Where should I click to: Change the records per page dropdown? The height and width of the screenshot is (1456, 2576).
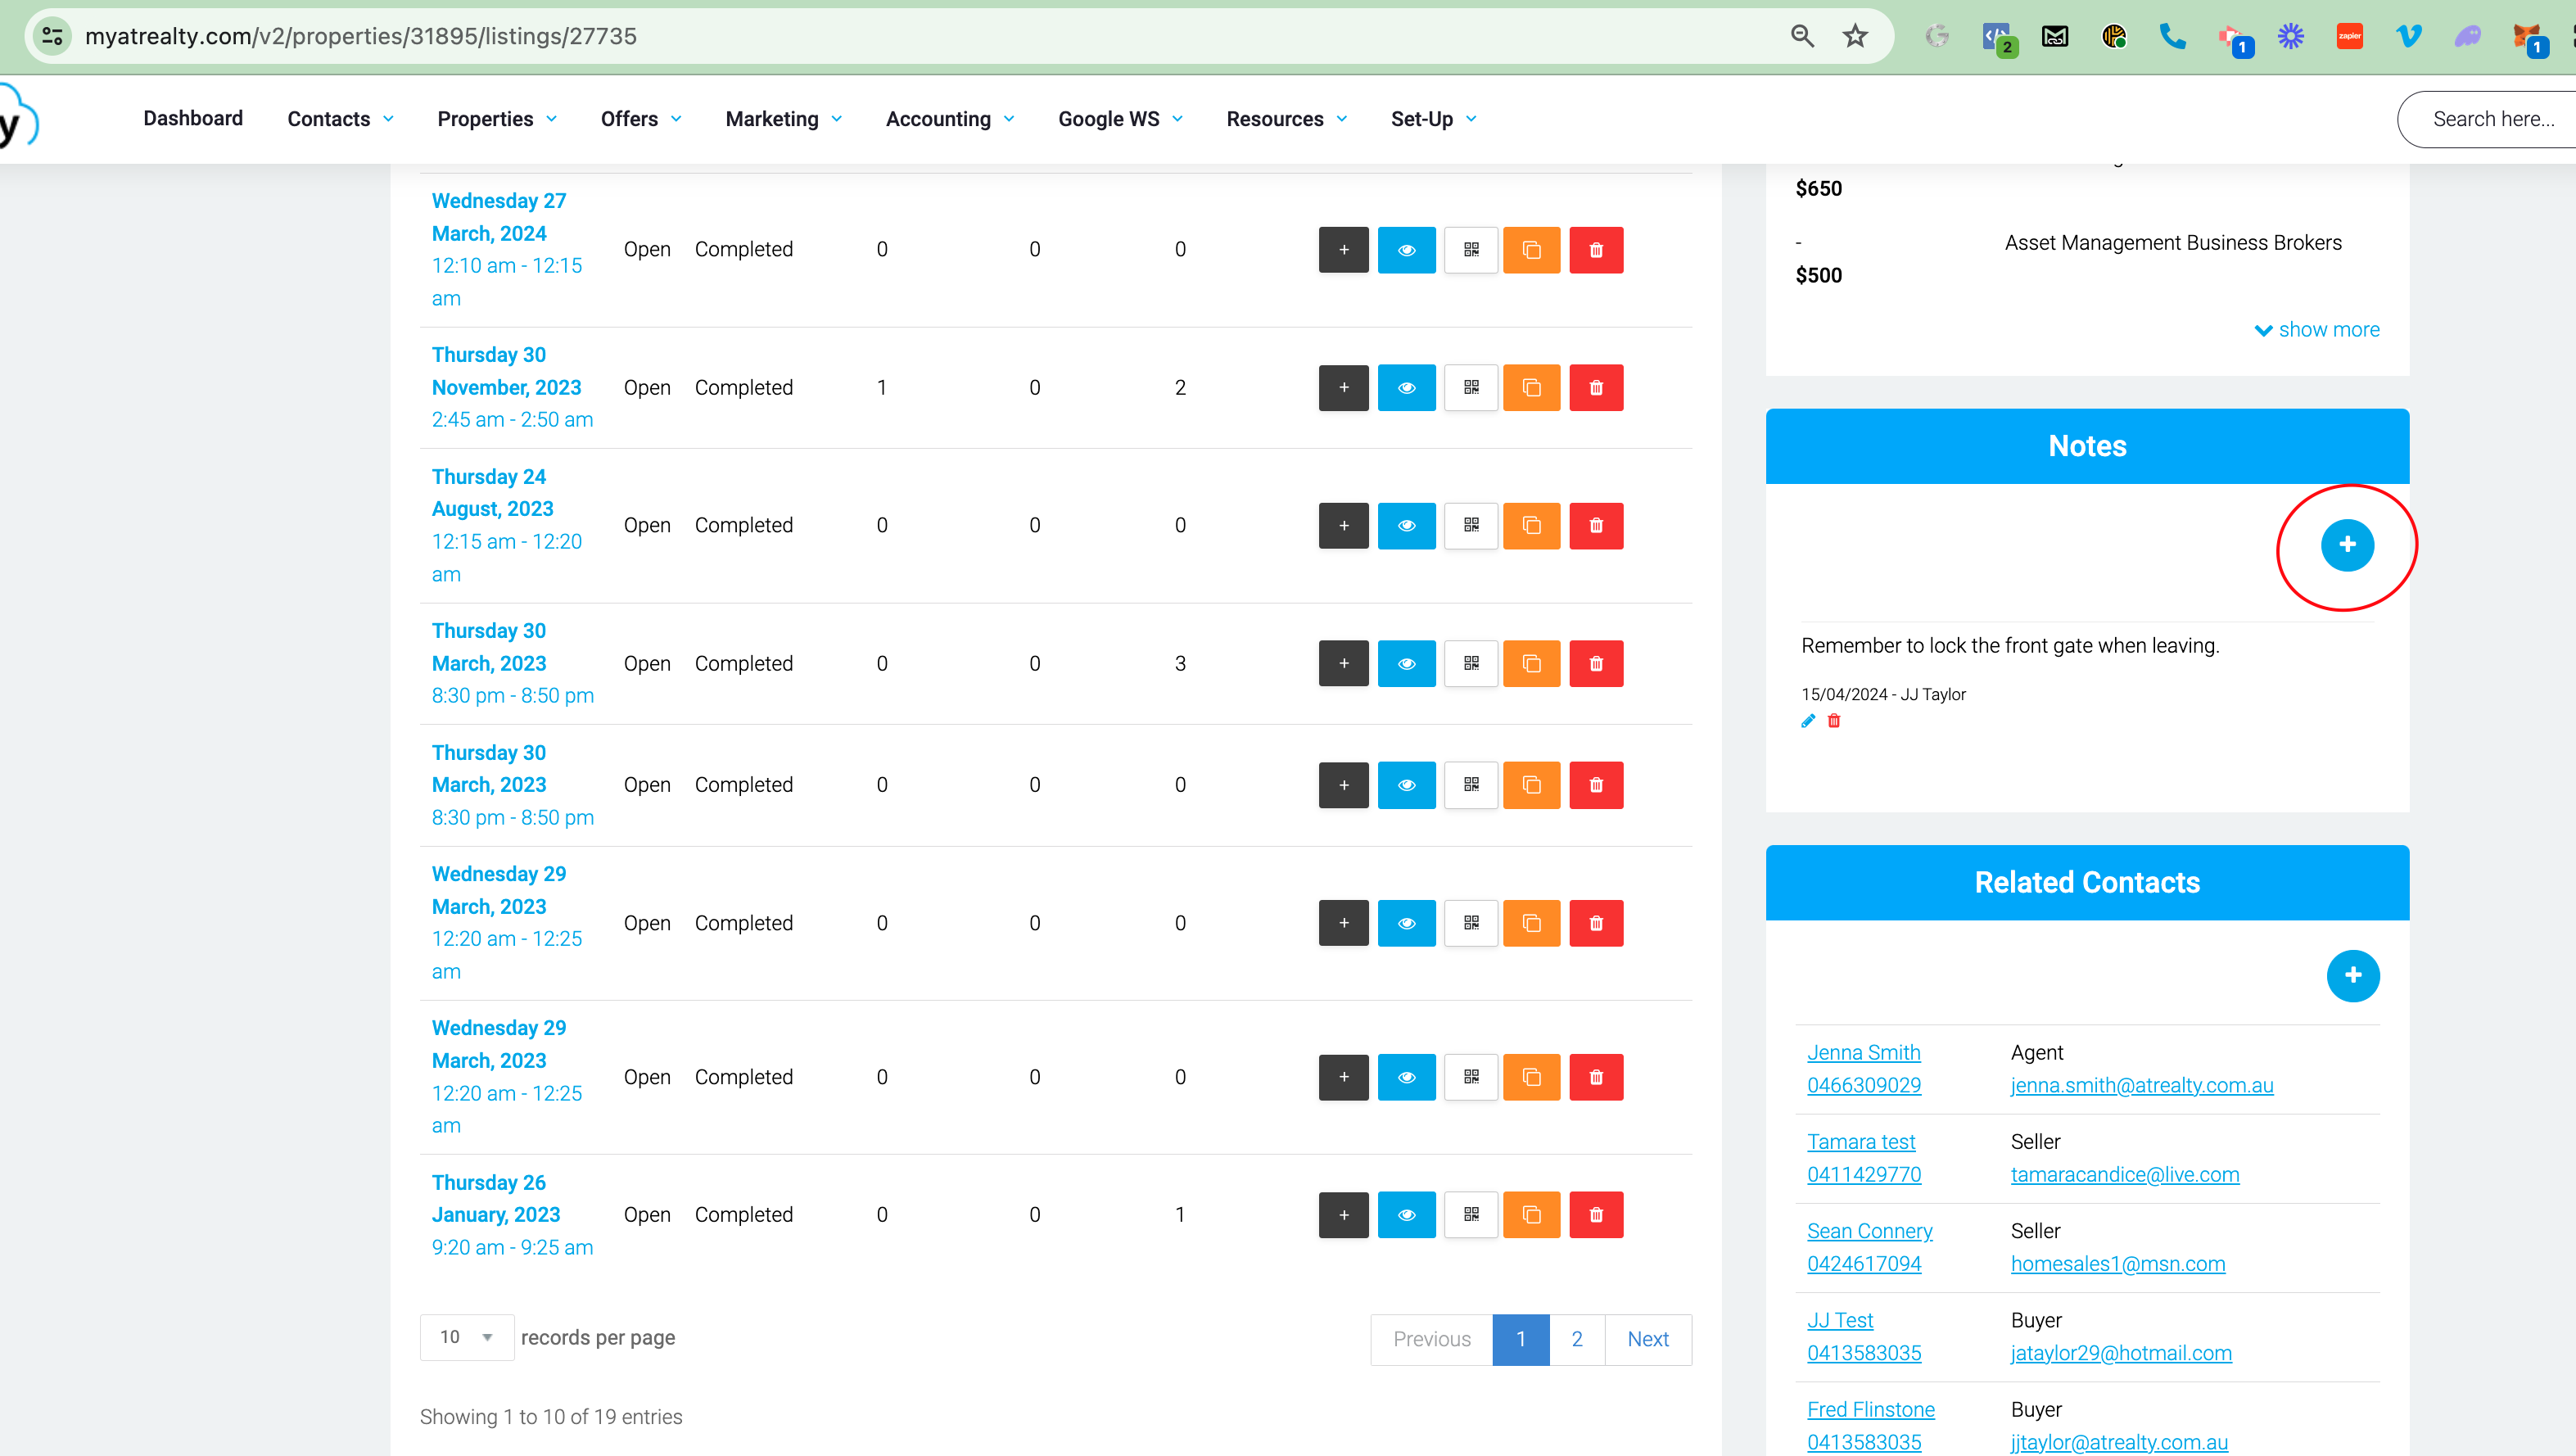467,1338
